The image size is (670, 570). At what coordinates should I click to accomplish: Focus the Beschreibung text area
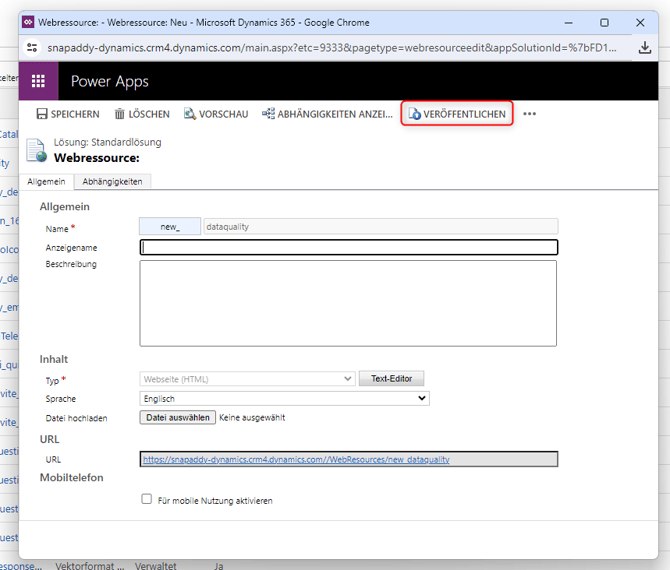tap(348, 303)
